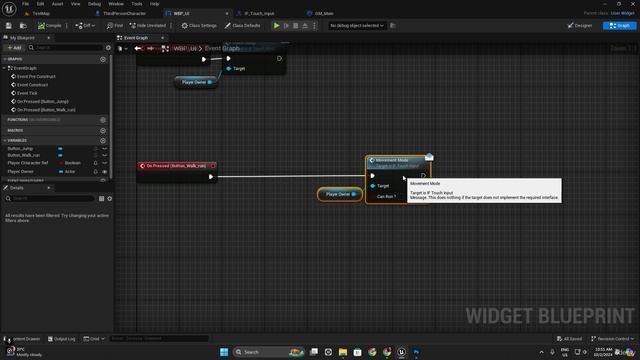Screen dimensions: 640x360
Task: Toggle visibility for Button_Walk_run variable
Action: click(x=105, y=156)
